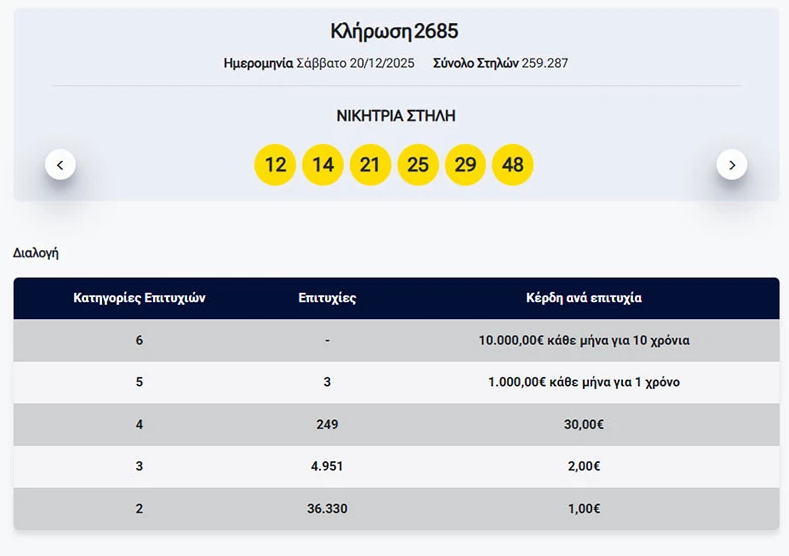789x556 pixels.
Task: Click the 249 winners count cell
Action: click(x=327, y=424)
